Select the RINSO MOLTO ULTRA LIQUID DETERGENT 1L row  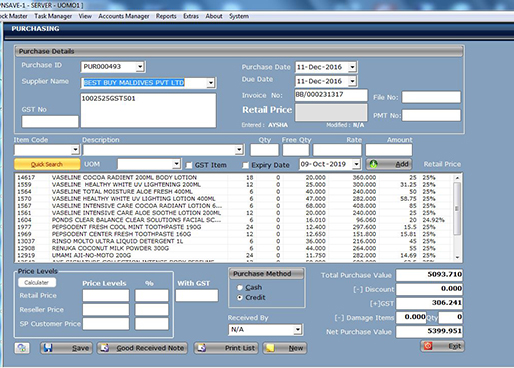point(234,241)
